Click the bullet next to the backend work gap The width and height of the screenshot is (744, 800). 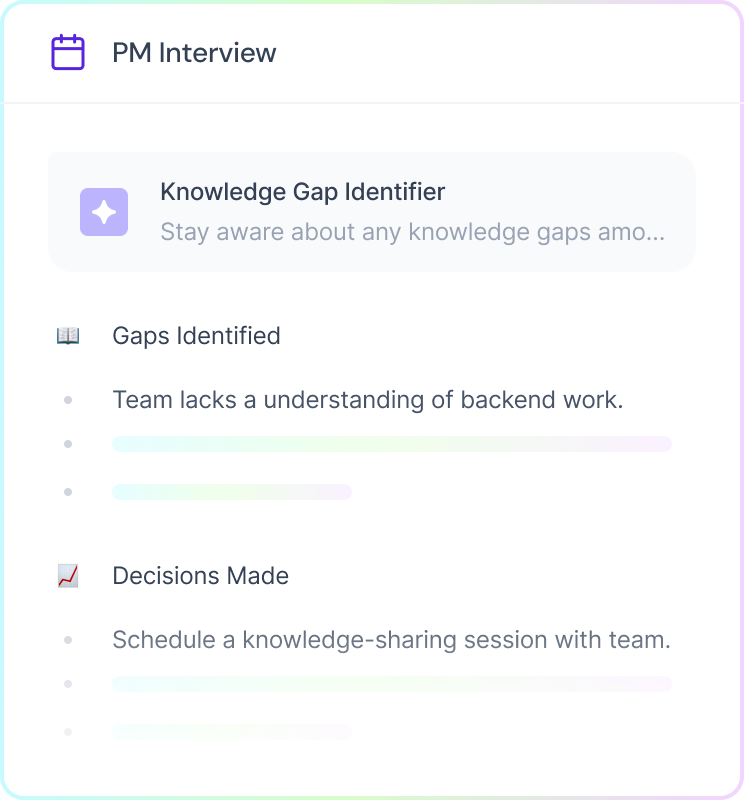(68, 399)
